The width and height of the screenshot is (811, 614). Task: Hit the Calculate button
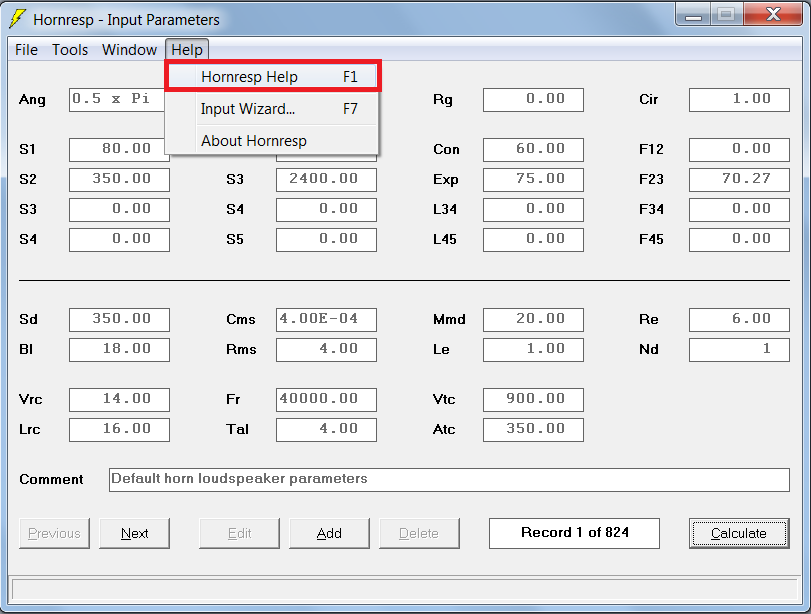739,533
